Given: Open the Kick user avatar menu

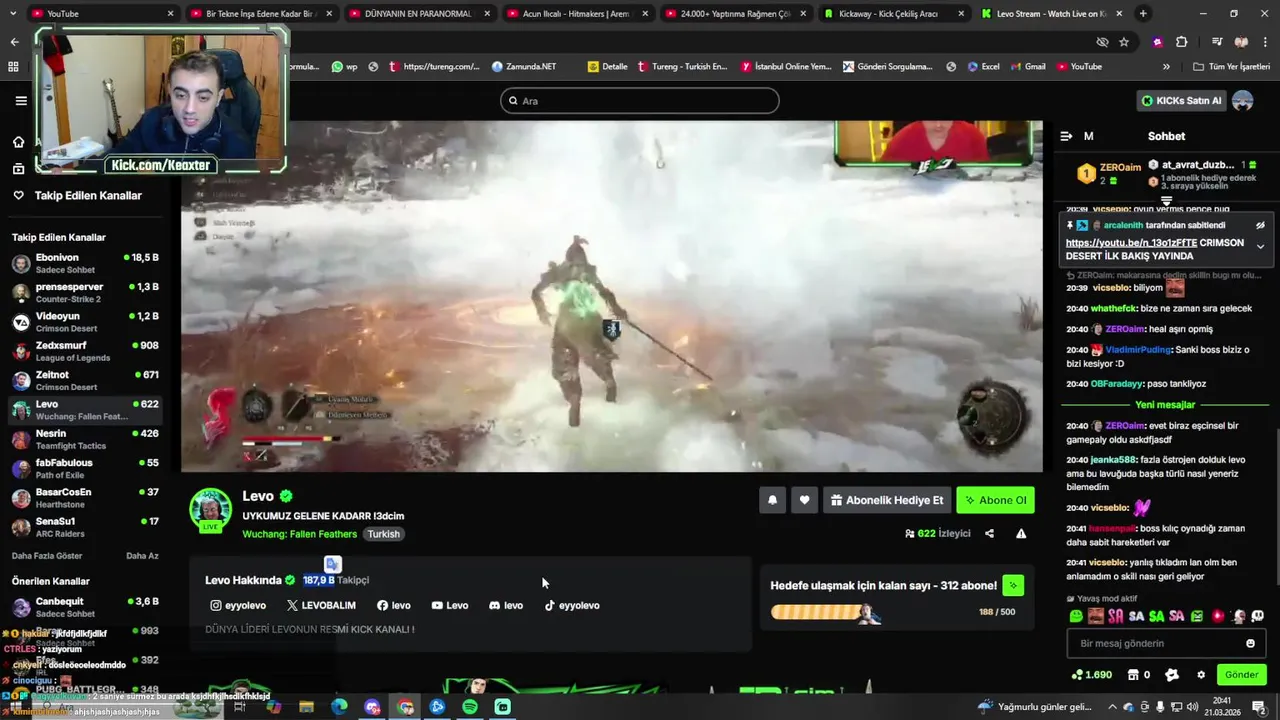Looking at the screenshot, I should [1243, 101].
